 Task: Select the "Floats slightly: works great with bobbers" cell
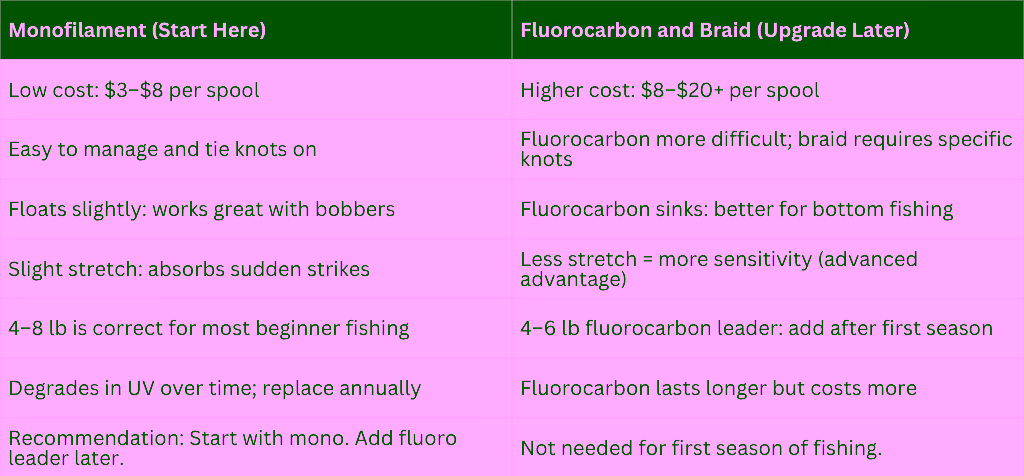pos(201,210)
